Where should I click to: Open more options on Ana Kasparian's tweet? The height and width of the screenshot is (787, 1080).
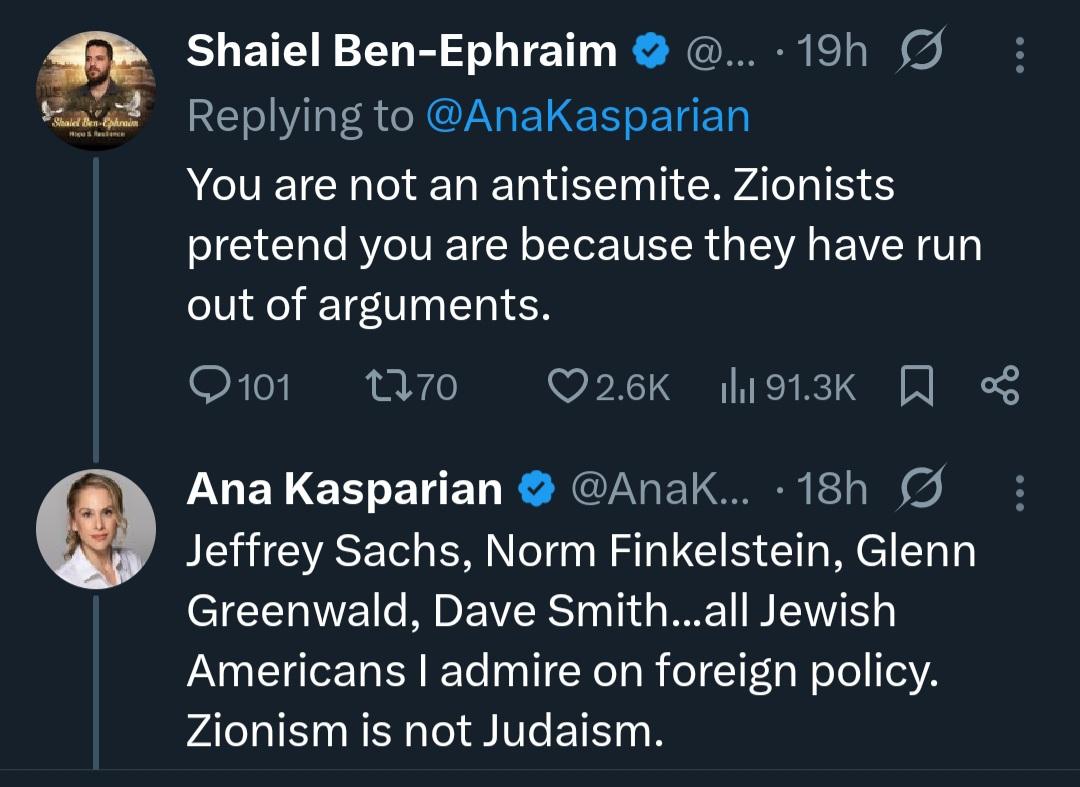click(1020, 491)
